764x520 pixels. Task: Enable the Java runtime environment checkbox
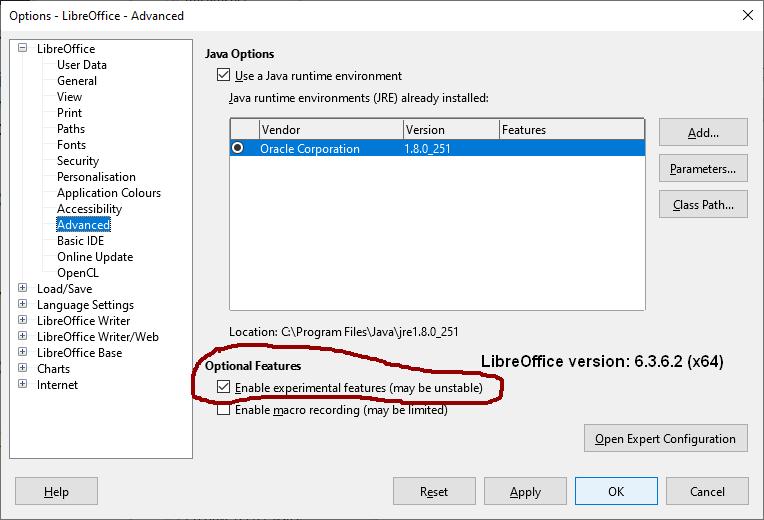click(223, 76)
